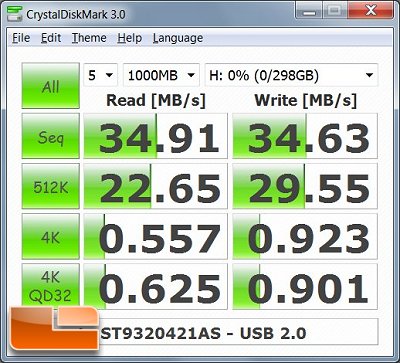400x363 pixels.
Task: Open the drive selector showing H: 0% (0/298GB)
Action: click(291, 75)
